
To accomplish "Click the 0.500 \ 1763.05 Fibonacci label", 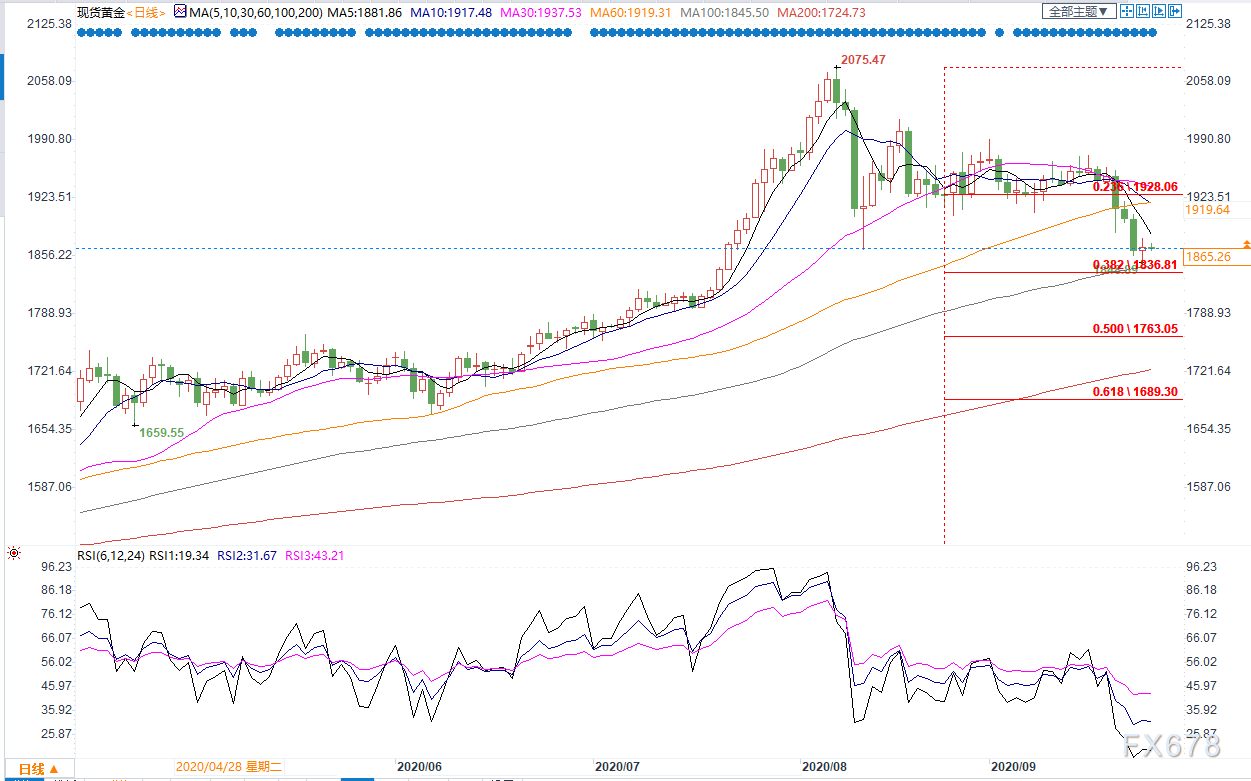I will click(1135, 328).
